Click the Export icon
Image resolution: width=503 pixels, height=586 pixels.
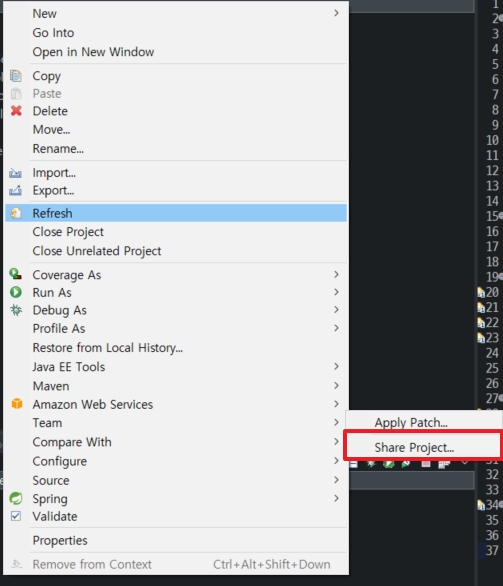point(15,191)
